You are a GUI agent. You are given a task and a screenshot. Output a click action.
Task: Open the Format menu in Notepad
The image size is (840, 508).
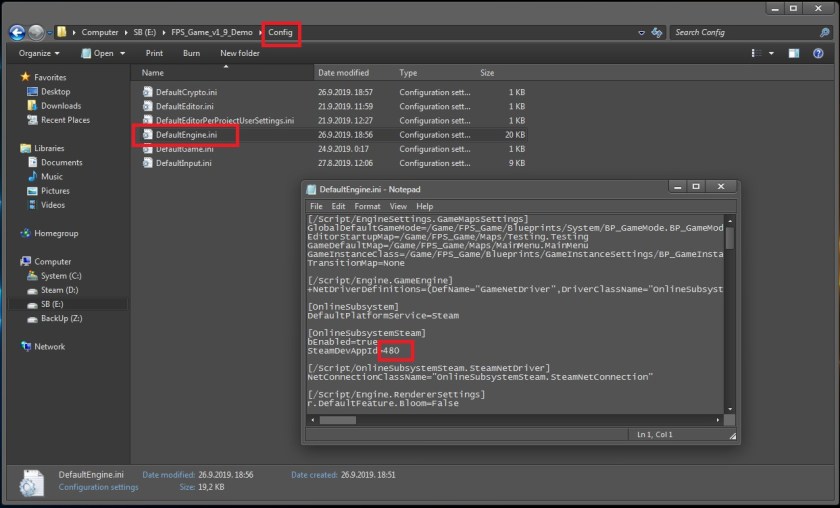click(367, 206)
